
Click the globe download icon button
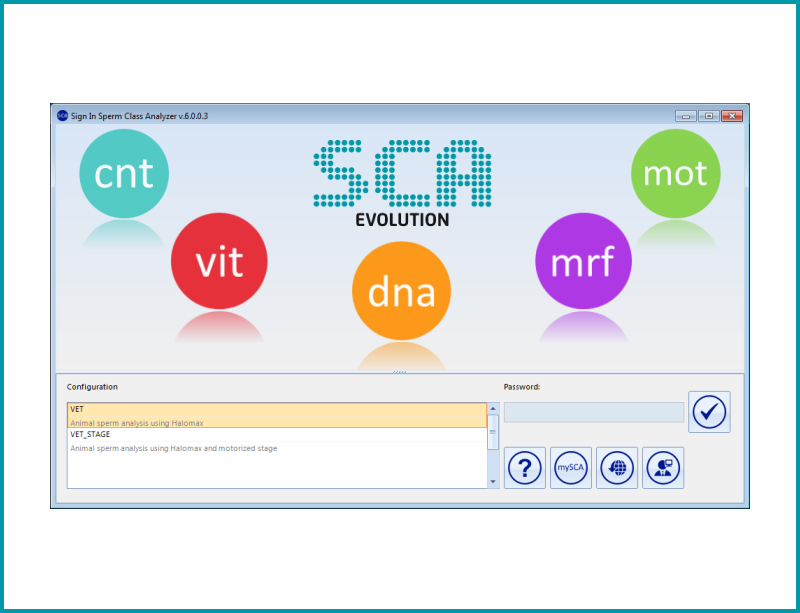[x=617, y=468]
